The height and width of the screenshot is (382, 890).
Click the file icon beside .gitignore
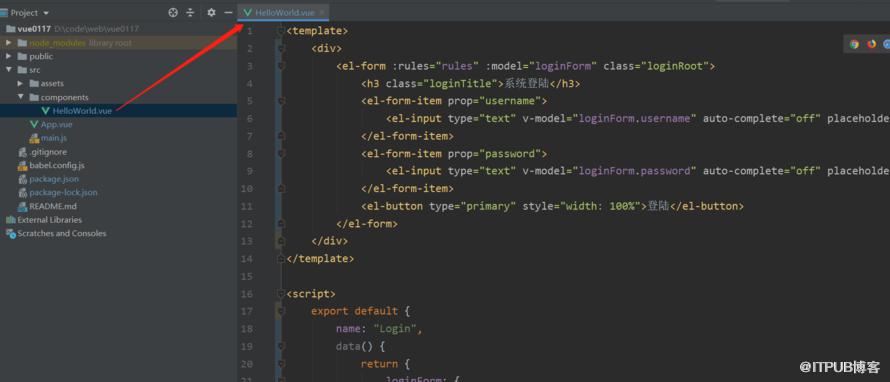point(23,152)
